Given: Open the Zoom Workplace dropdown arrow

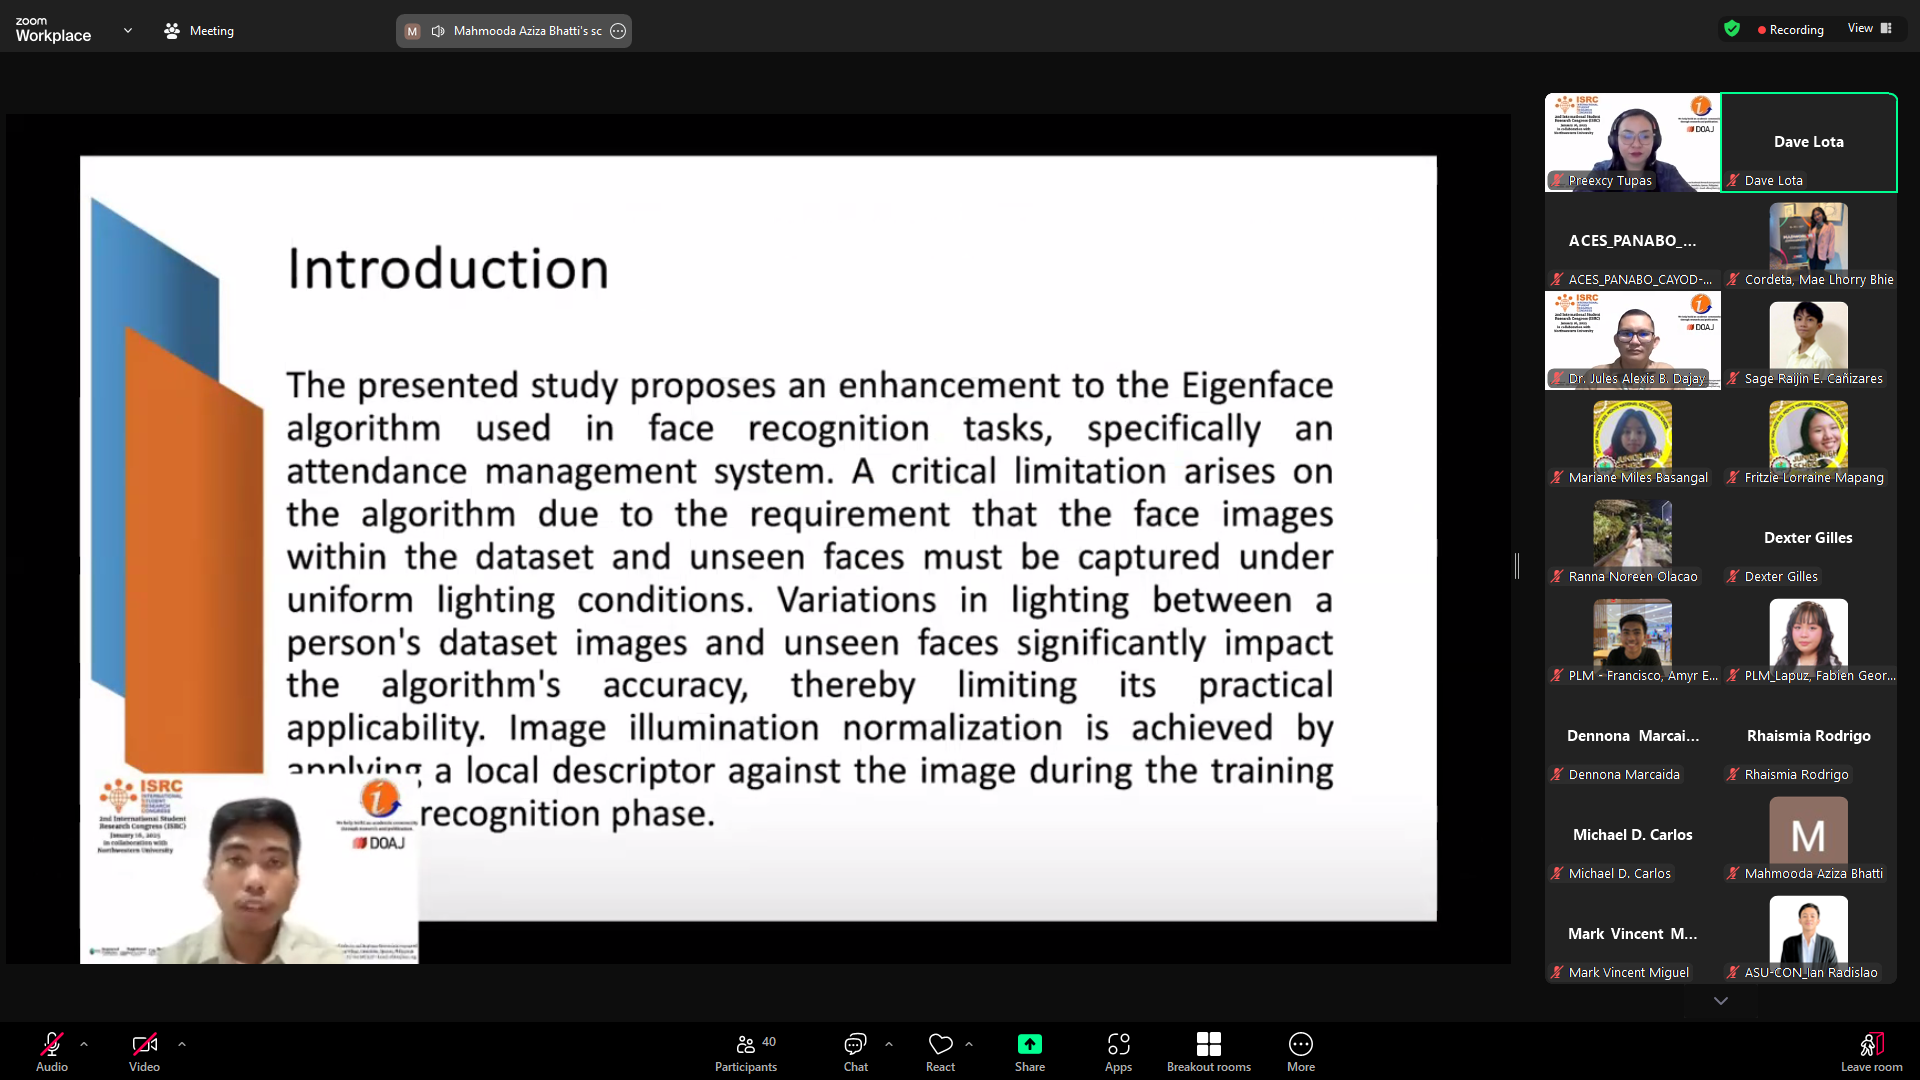Looking at the screenshot, I should click(x=128, y=31).
